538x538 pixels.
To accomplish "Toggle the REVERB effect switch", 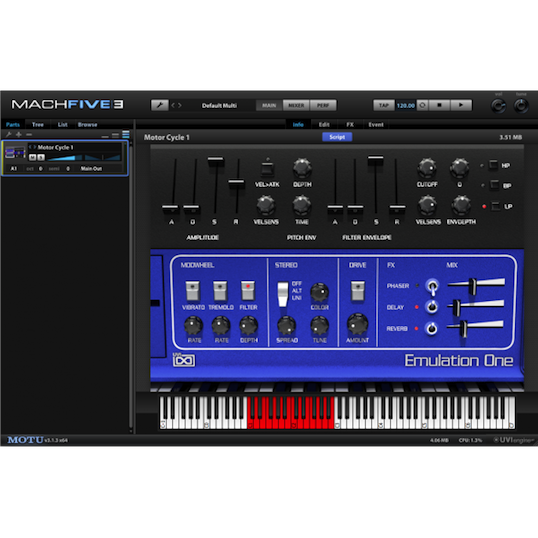I will tap(432, 328).
